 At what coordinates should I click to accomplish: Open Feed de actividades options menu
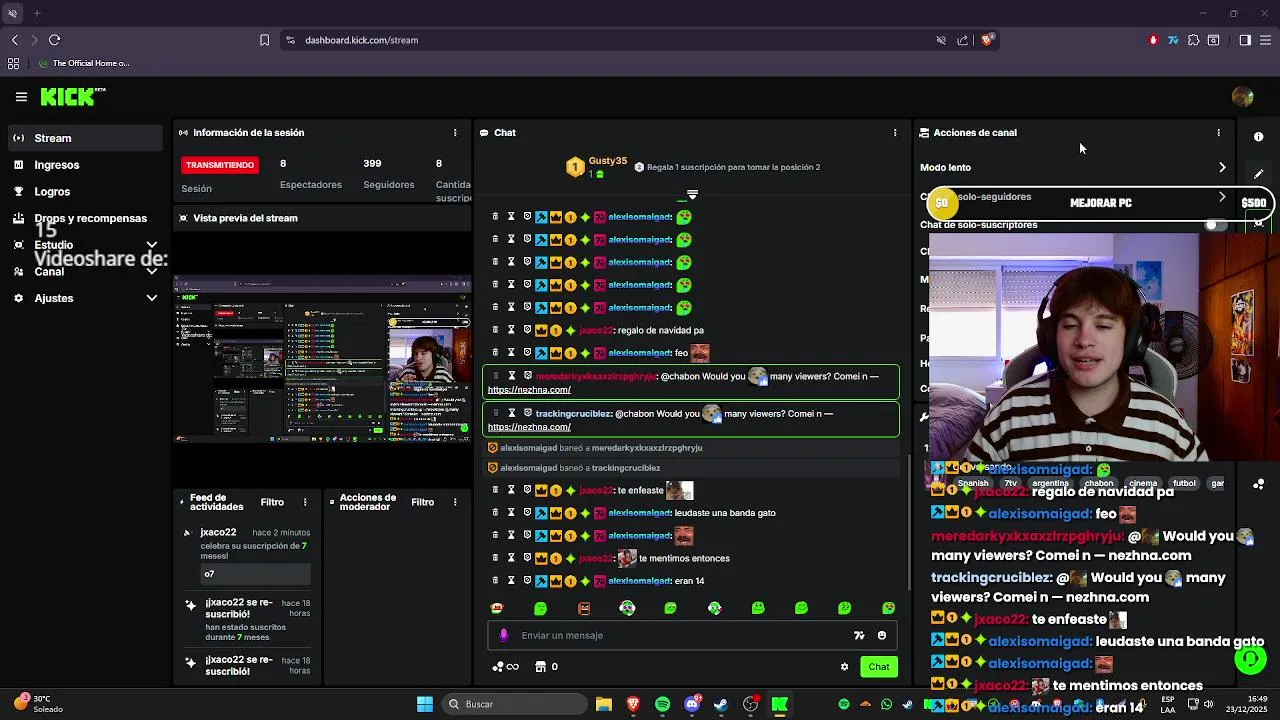point(305,502)
